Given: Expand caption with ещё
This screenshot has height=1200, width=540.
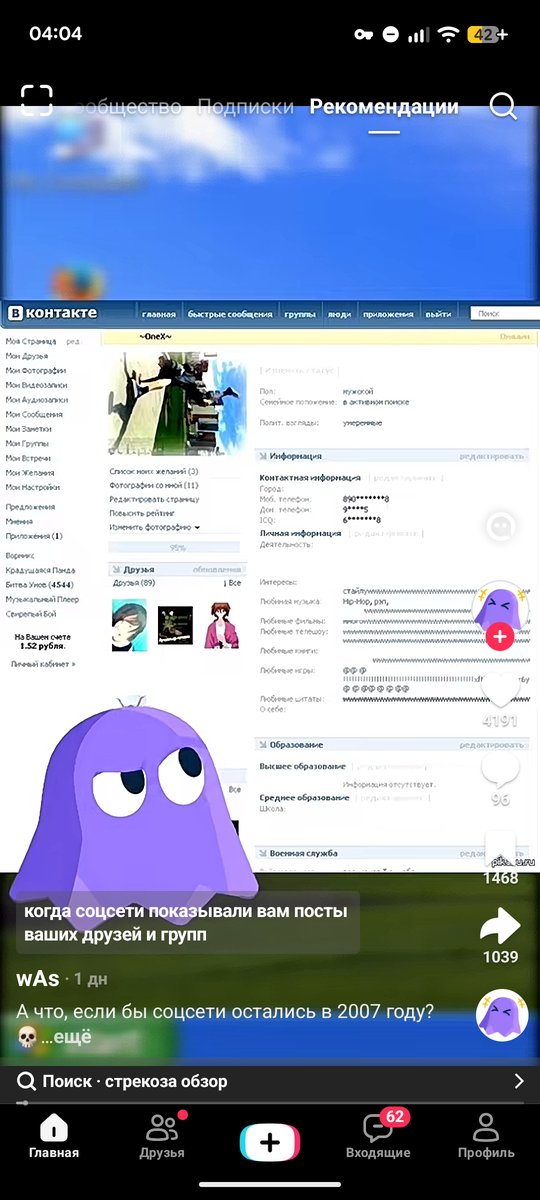Looking at the screenshot, I should coord(73,1036).
